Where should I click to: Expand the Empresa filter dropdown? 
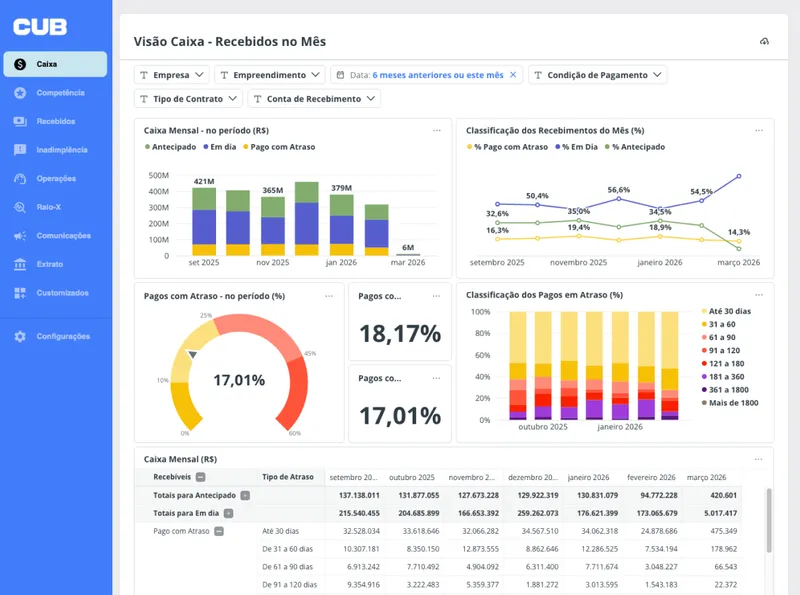(x=172, y=75)
